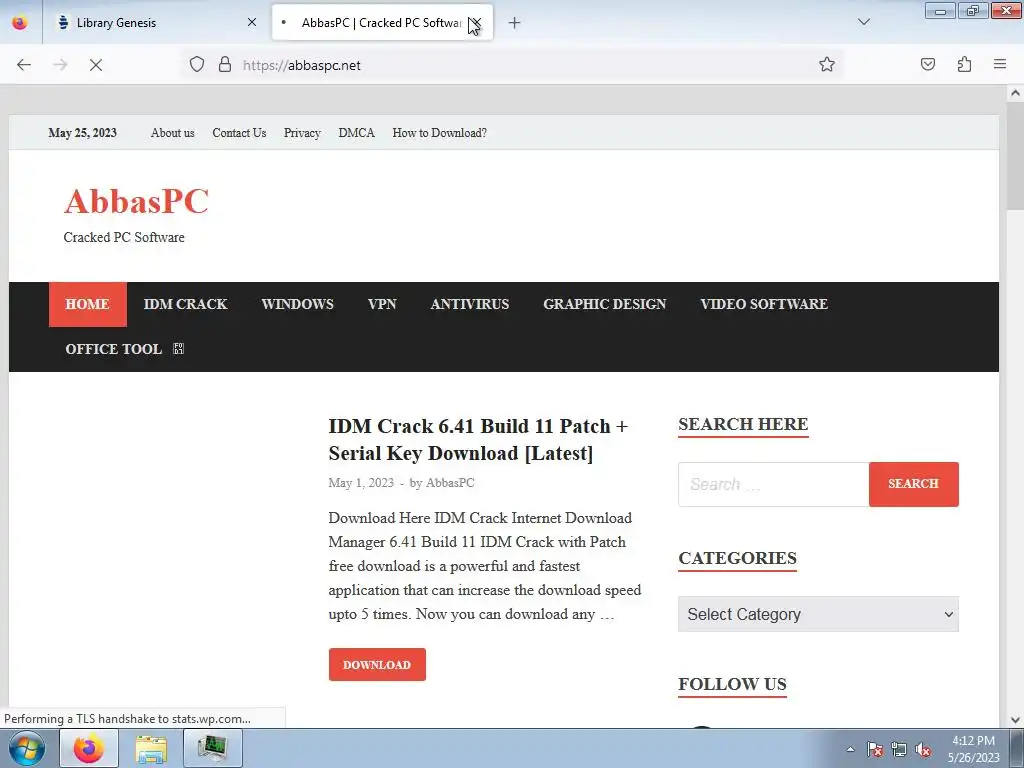Image resolution: width=1024 pixels, height=768 pixels.
Task: Open the About us page
Action: click(x=172, y=133)
